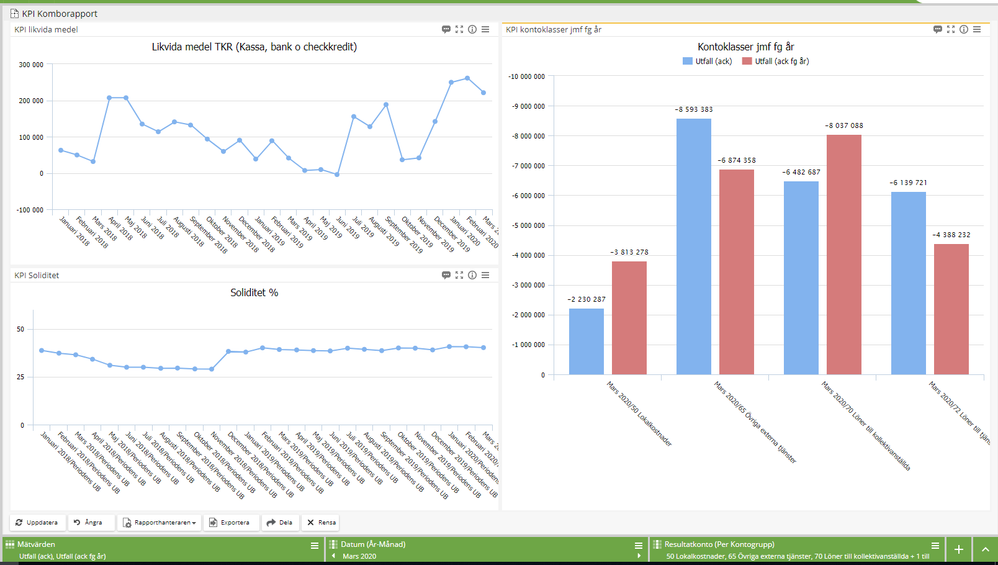Click blue bar labeled -6 139 721
998x565 pixels.
pyautogui.click(x=908, y=283)
